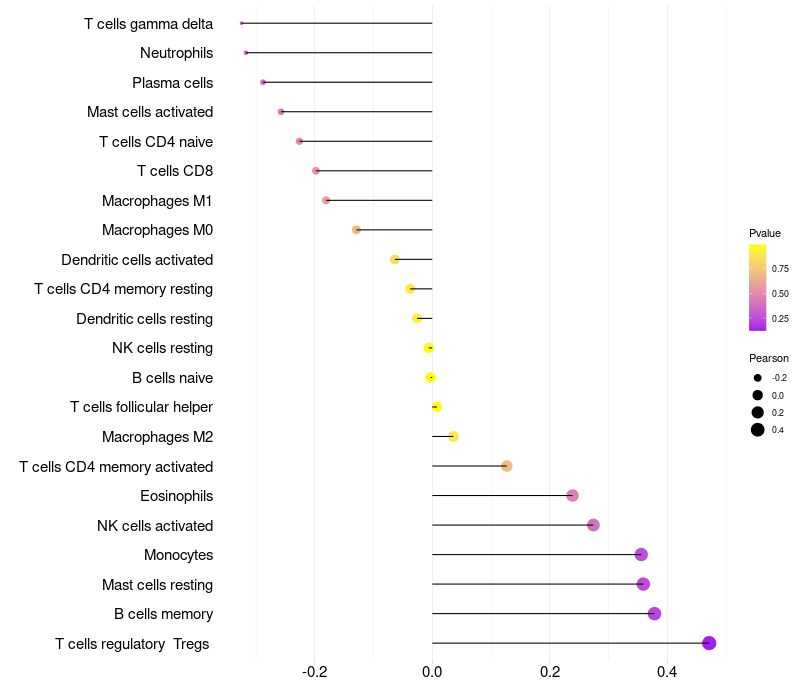Click the Pearson 0.0 legend circle
The image size is (800, 700).
pyautogui.click(x=758, y=395)
